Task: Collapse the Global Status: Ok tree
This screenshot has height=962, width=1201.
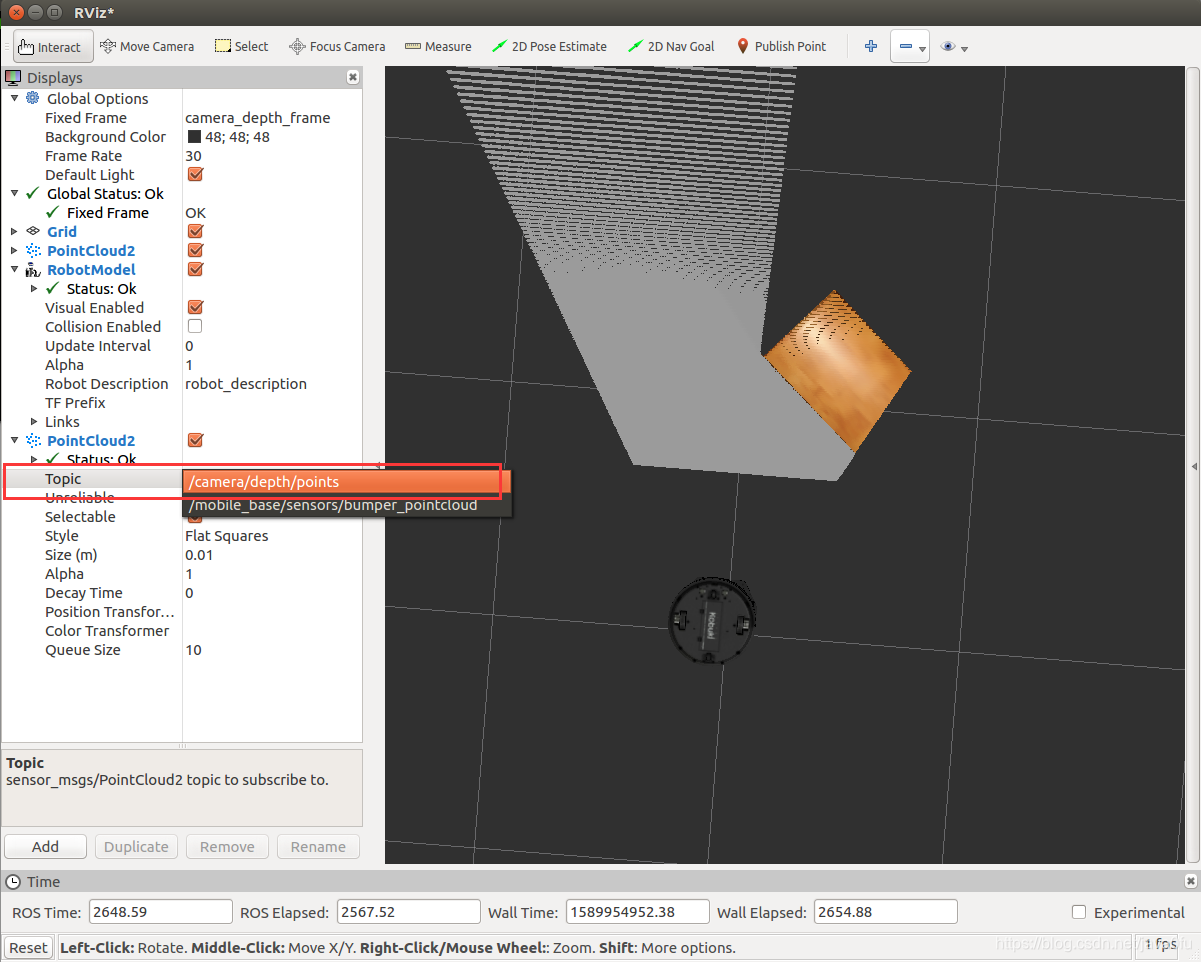Action: (14, 193)
